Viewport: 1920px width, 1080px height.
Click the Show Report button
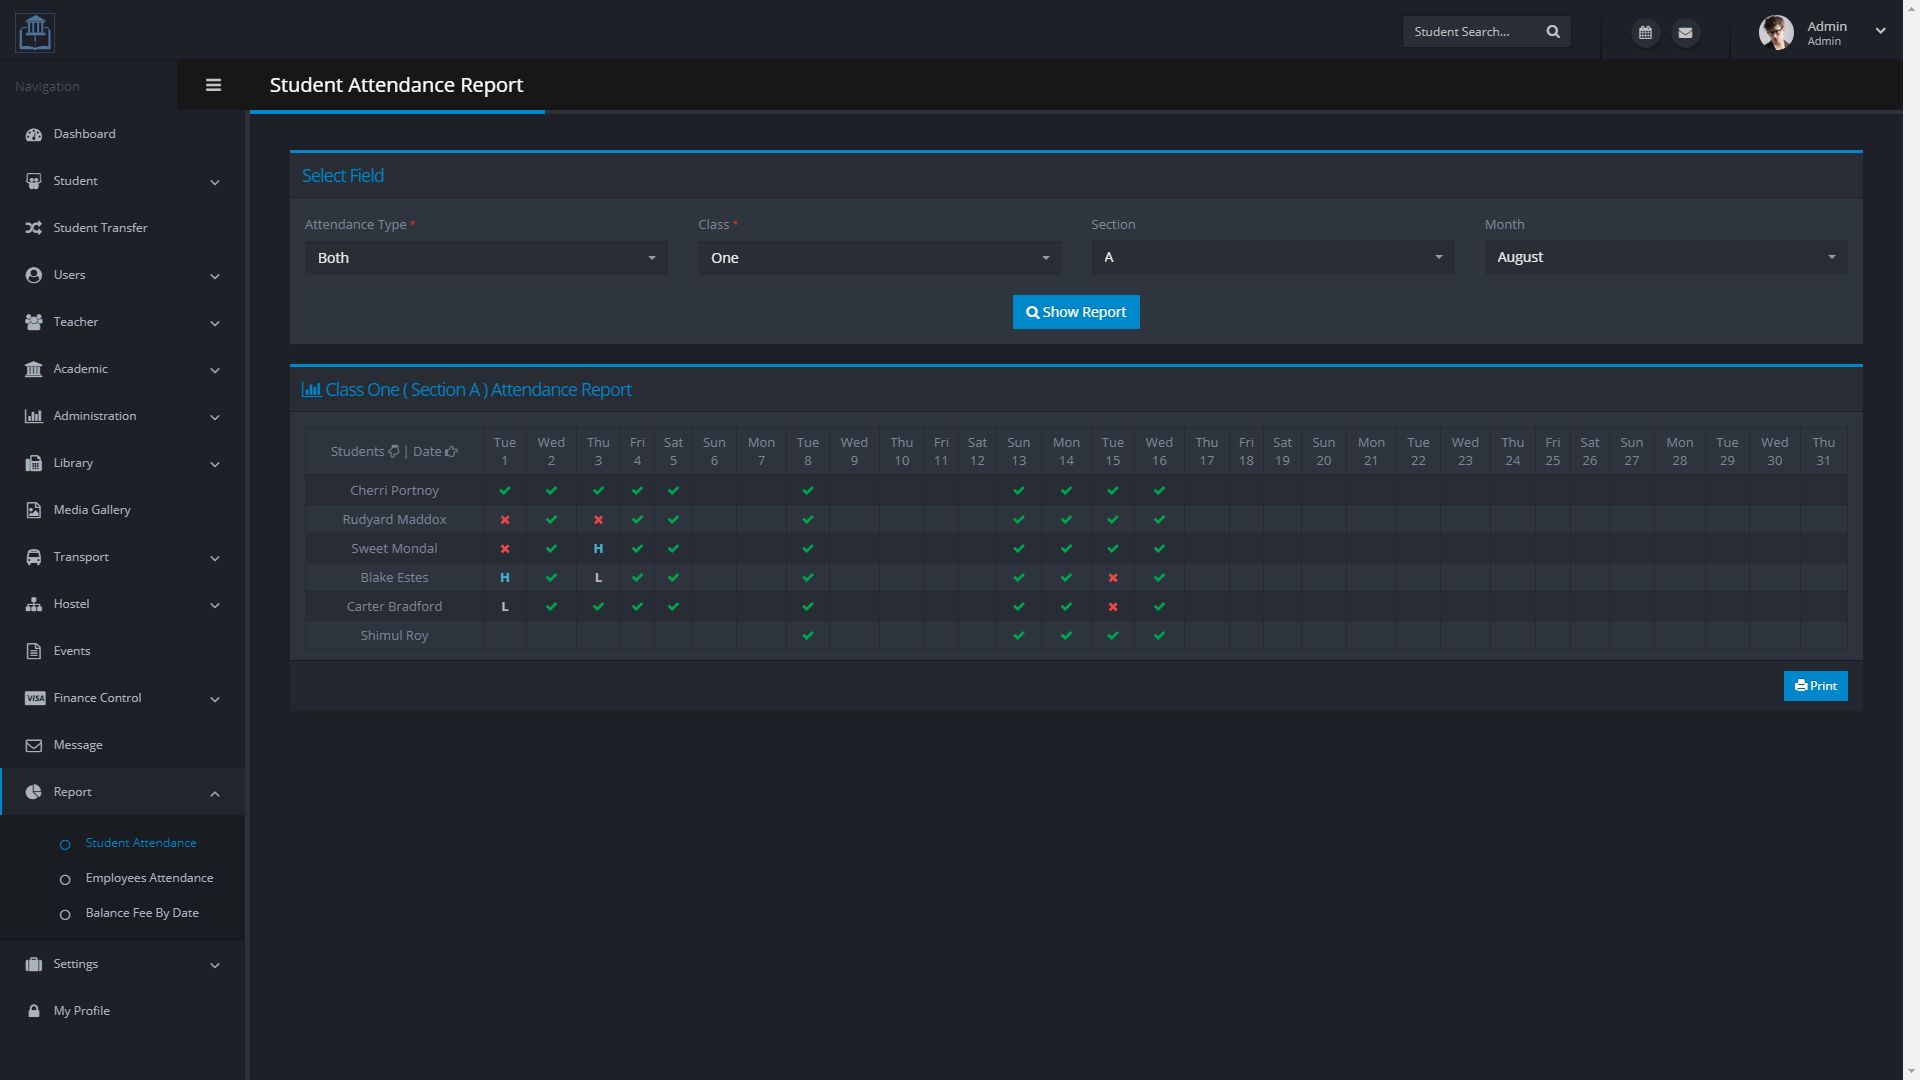[1076, 312]
